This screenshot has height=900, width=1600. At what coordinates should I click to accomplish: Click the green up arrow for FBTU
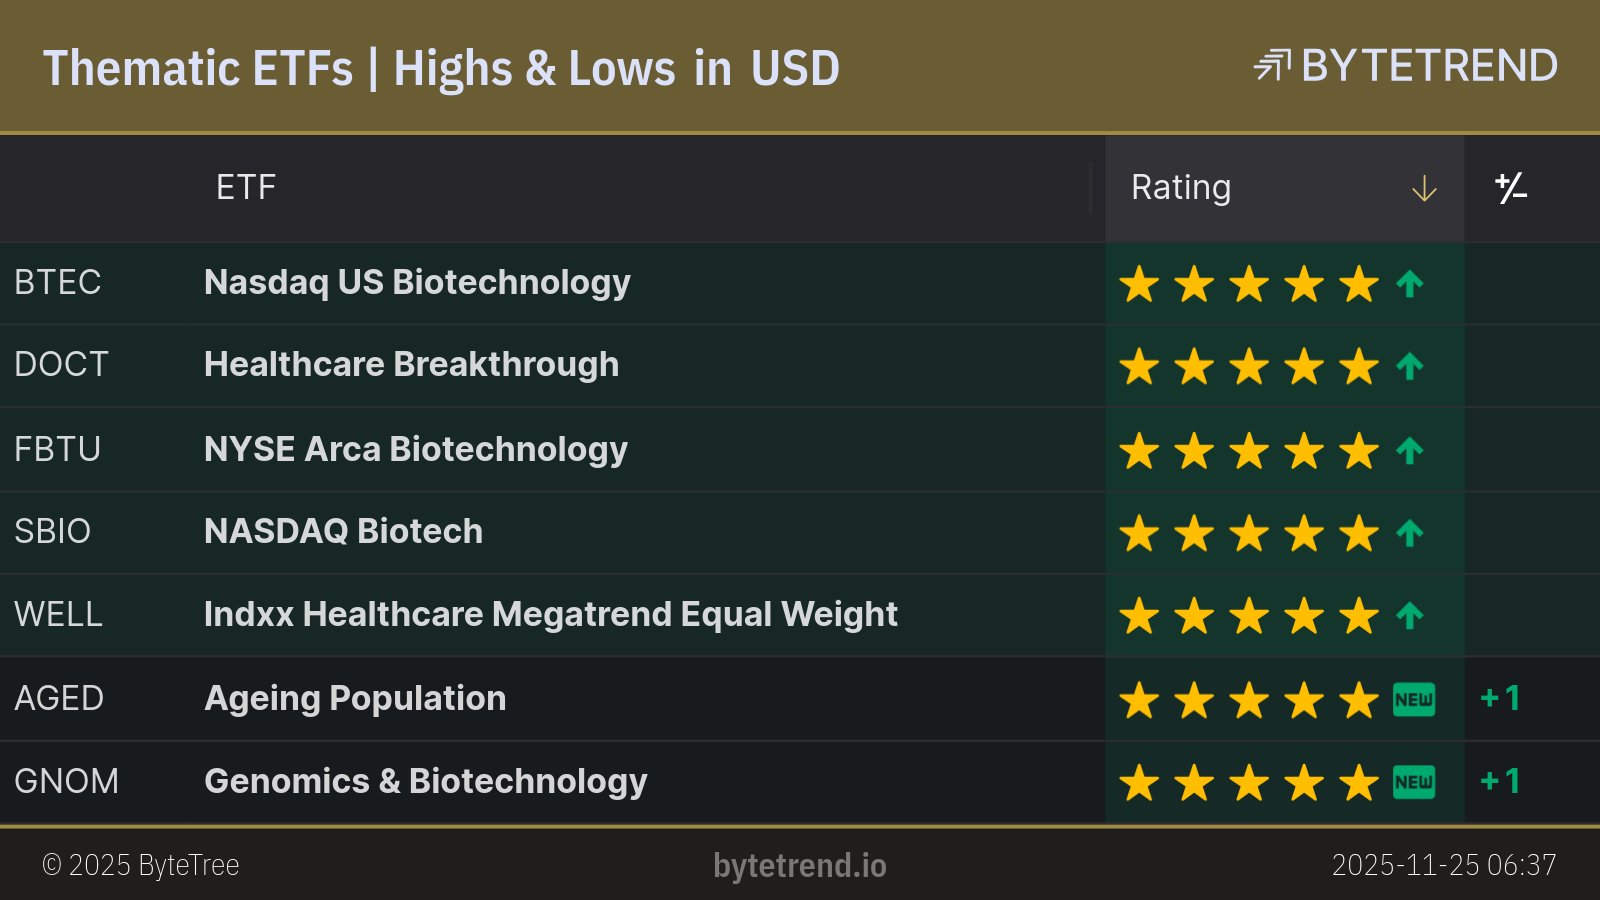pyautogui.click(x=1410, y=452)
